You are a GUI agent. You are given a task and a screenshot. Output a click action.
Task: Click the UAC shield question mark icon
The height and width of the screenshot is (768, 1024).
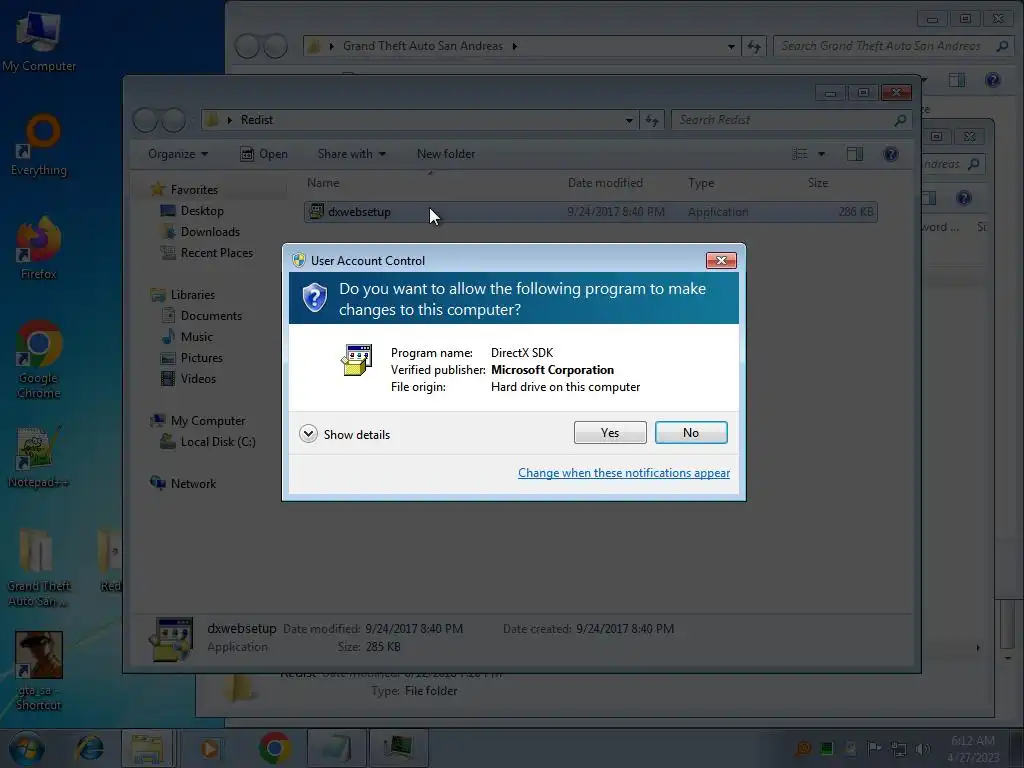tap(314, 298)
